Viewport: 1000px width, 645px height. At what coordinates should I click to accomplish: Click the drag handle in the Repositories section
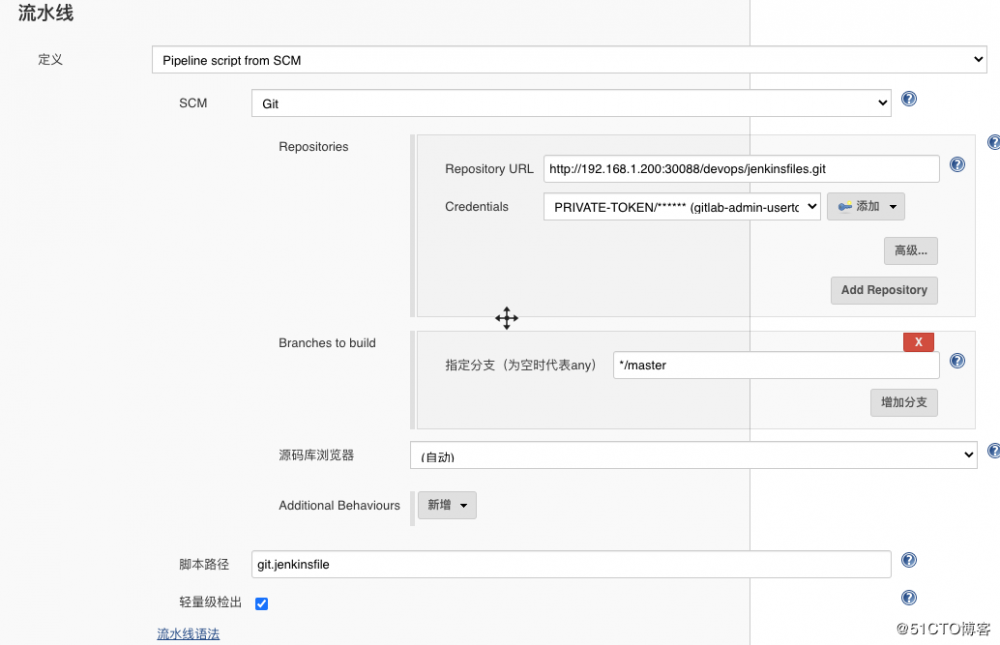tap(506, 318)
